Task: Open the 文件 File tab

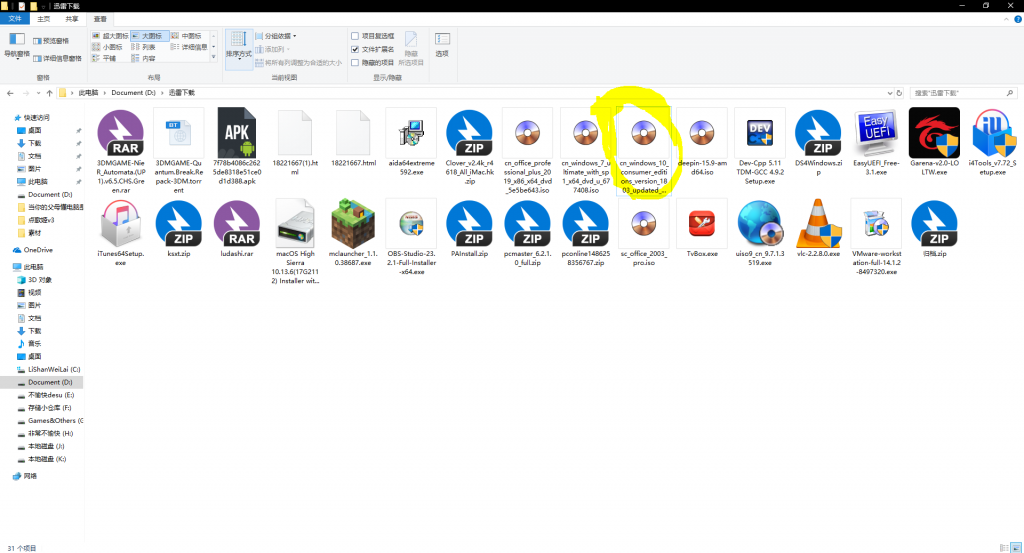Action: [15, 19]
